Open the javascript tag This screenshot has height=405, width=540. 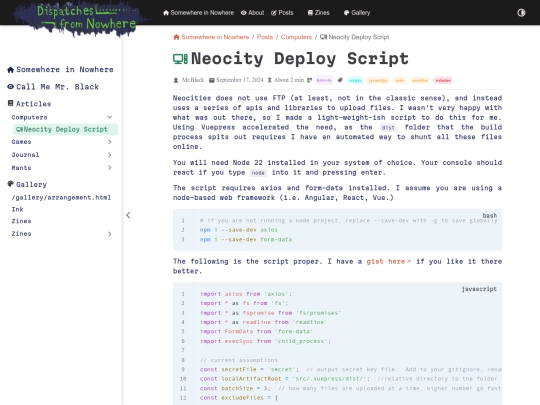(378, 80)
